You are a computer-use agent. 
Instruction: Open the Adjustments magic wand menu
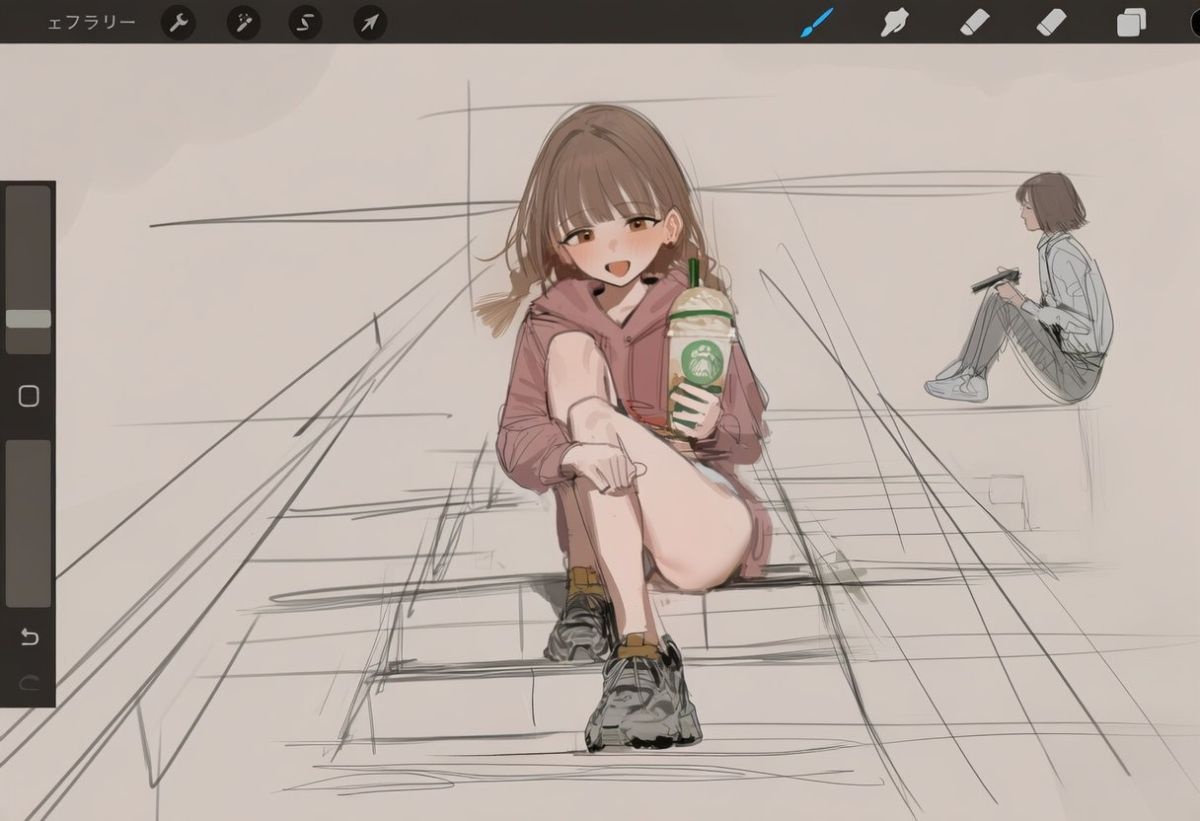(x=243, y=22)
